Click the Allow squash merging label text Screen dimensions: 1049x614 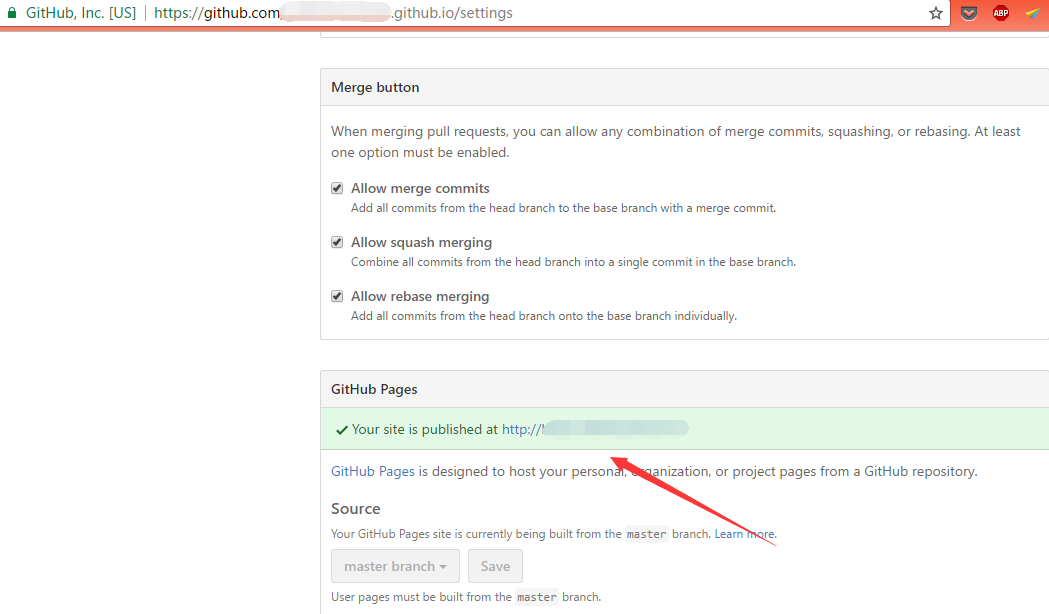(x=421, y=242)
